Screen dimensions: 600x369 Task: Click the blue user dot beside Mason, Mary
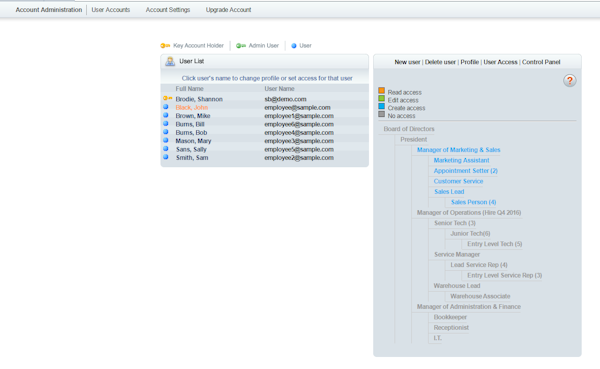[x=166, y=140]
